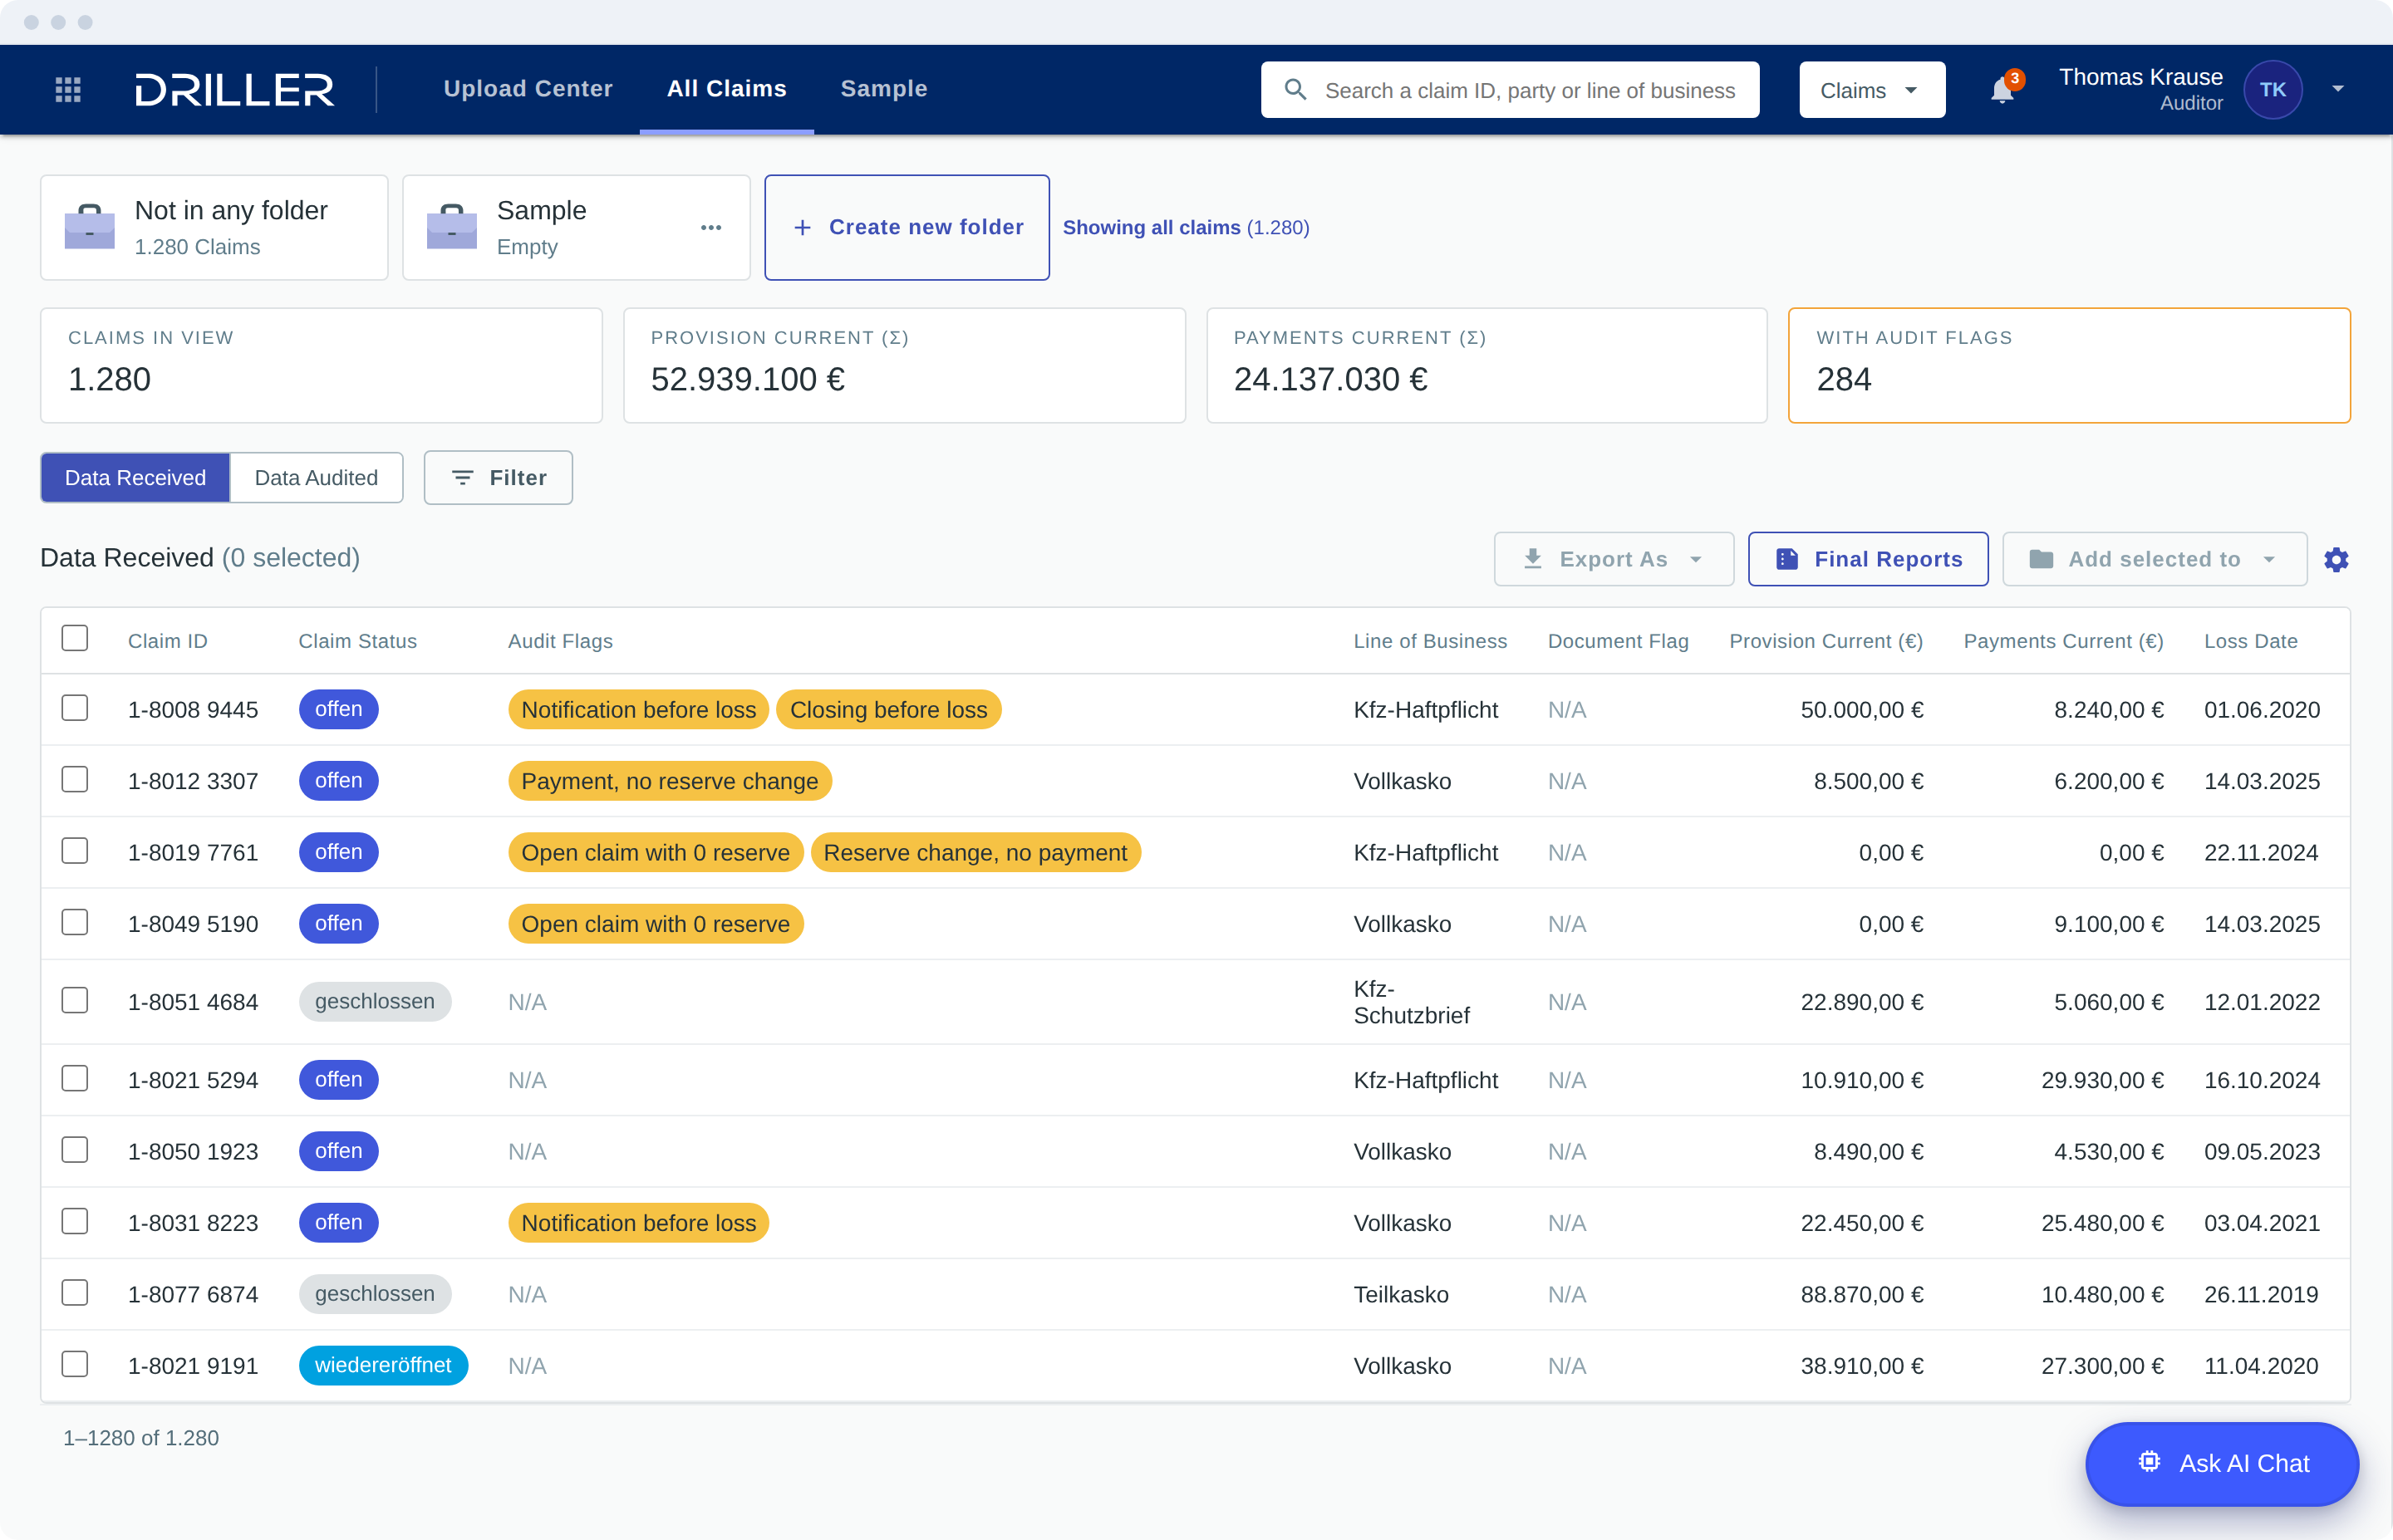The height and width of the screenshot is (1540, 2393).
Task: Sort by Loss Date column header
Action: (2250, 641)
